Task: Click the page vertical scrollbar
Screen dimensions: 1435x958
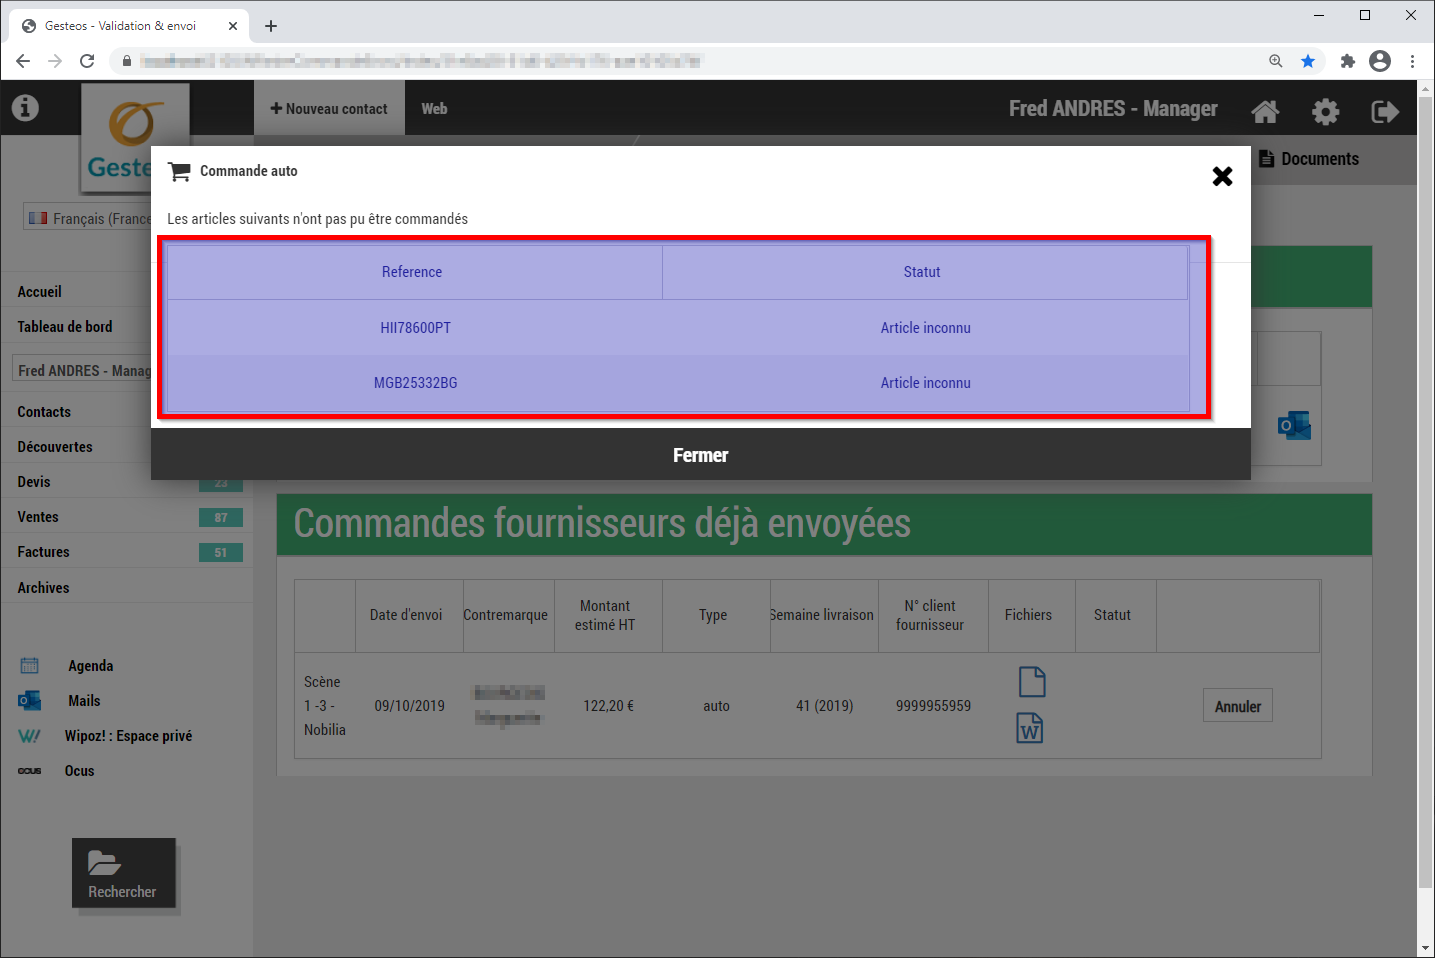Action: pyautogui.click(x=1426, y=500)
